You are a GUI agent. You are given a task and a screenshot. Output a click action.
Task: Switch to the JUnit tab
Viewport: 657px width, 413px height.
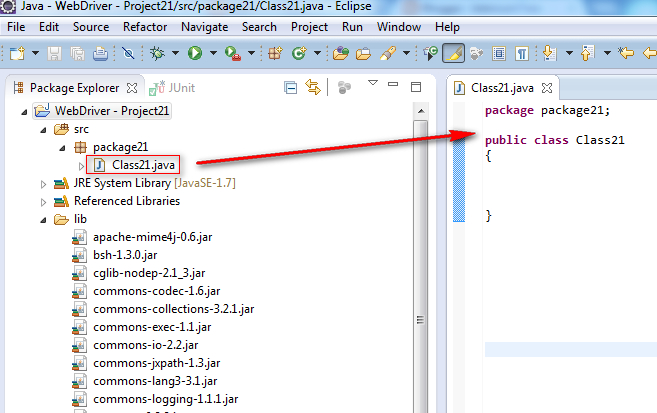tap(172, 88)
